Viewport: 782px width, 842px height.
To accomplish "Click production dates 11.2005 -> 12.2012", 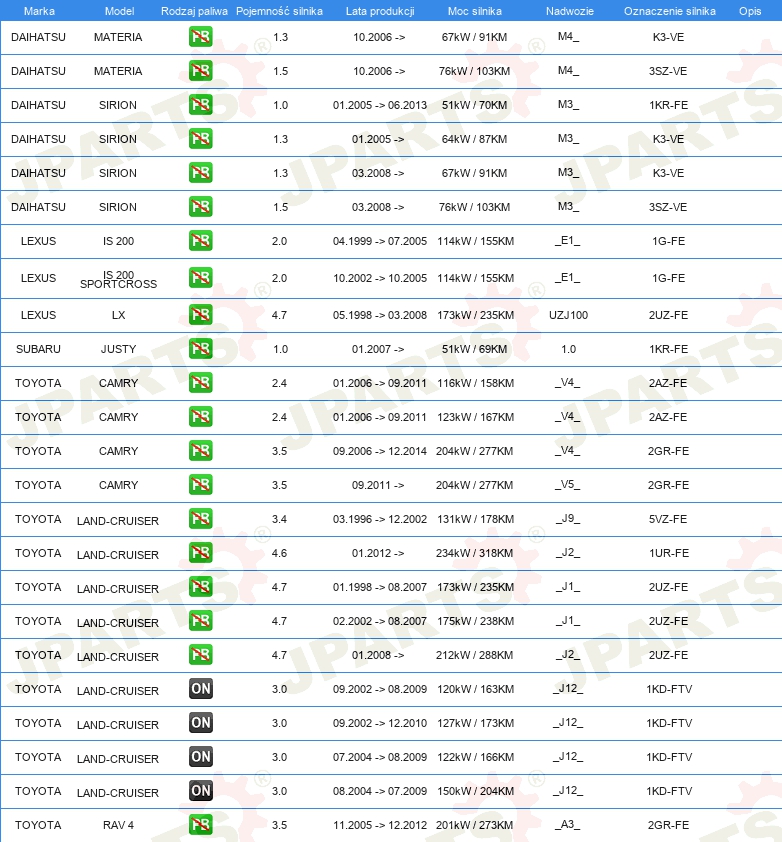I will click(x=380, y=825).
